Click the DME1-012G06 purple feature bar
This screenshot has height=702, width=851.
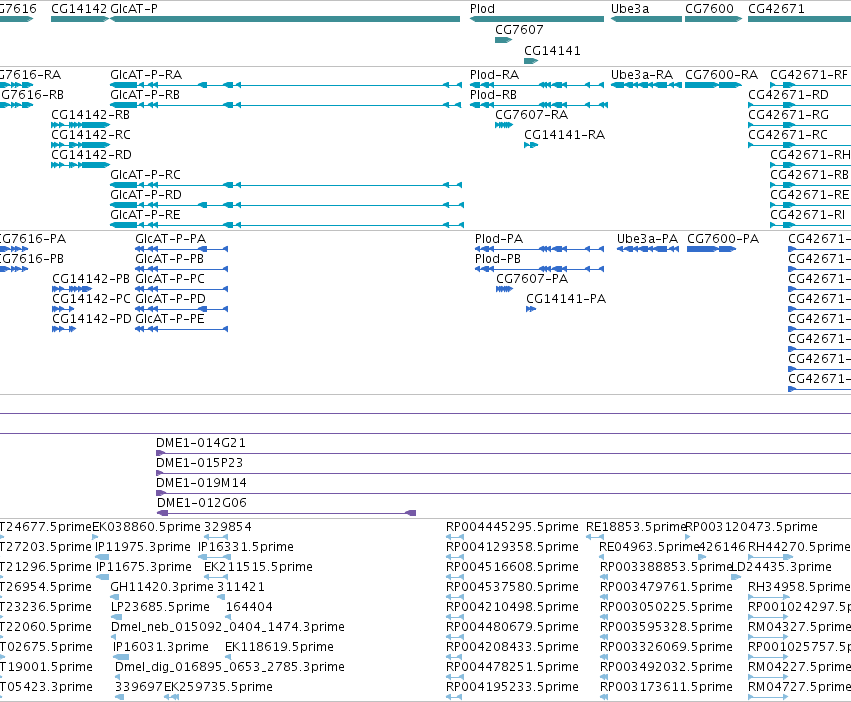click(x=286, y=513)
